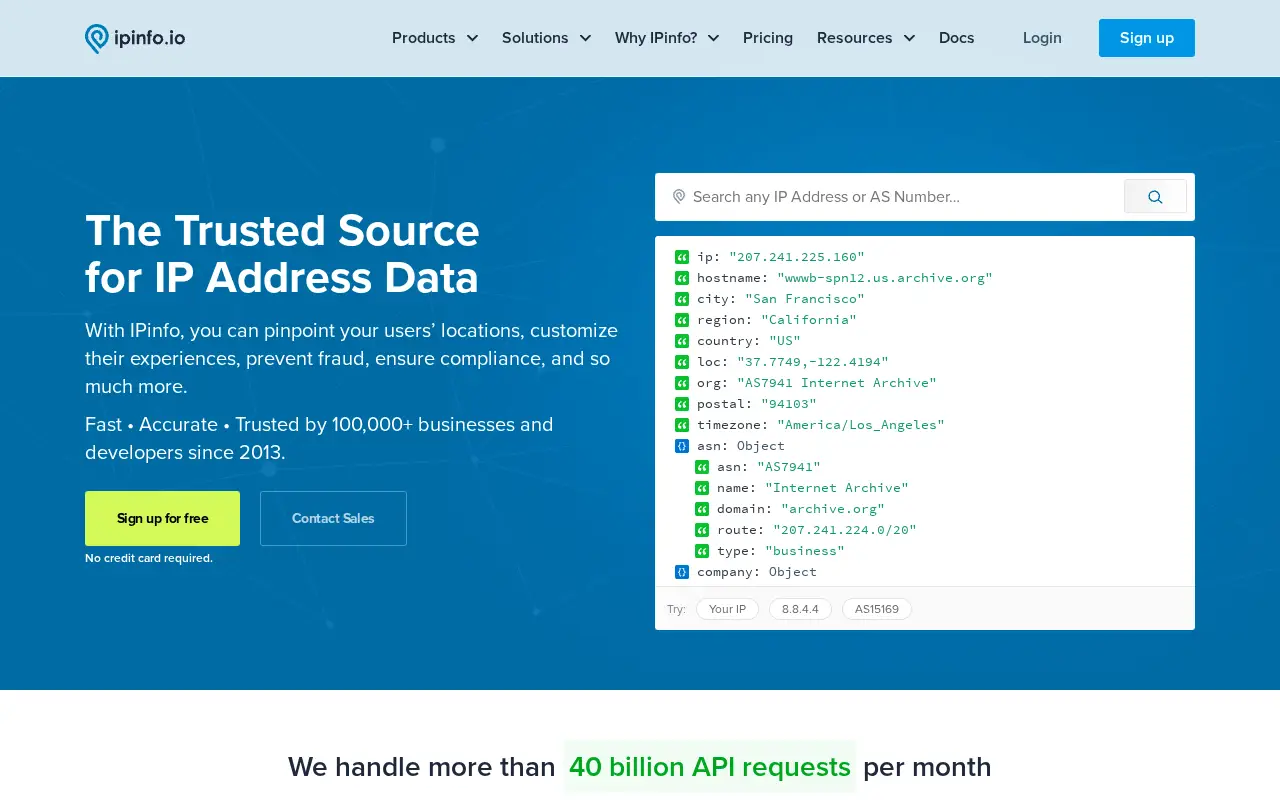Click the ipinfo.io logo

[x=135, y=38]
